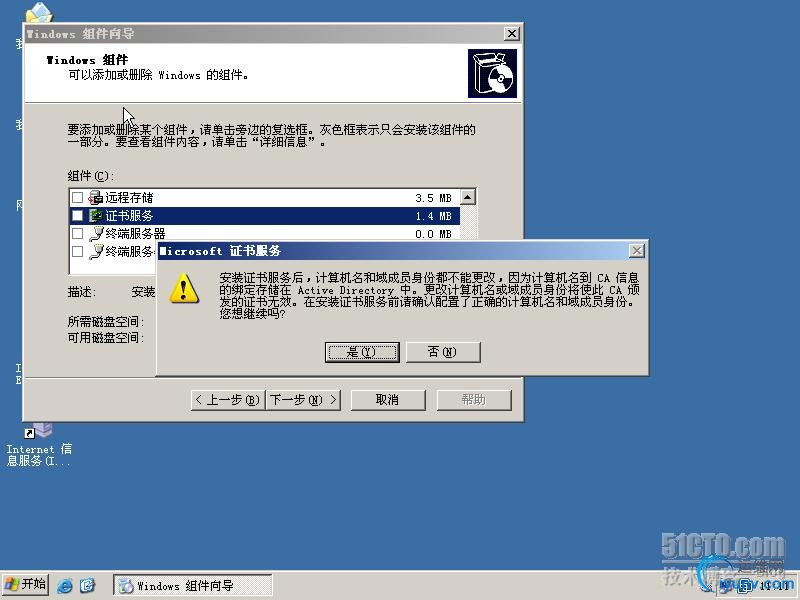Click the disabled 帮助 help button
Viewport: 800px width, 600px height.
[473, 399]
